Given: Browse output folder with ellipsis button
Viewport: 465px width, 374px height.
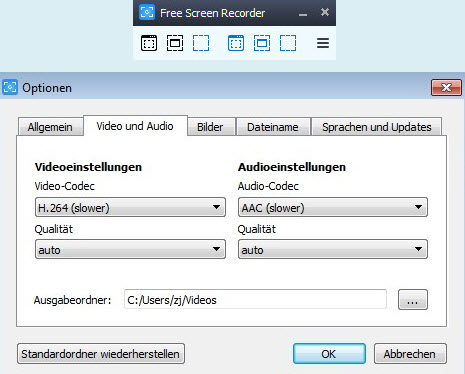Looking at the screenshot, I should click(x=413, y=299).
